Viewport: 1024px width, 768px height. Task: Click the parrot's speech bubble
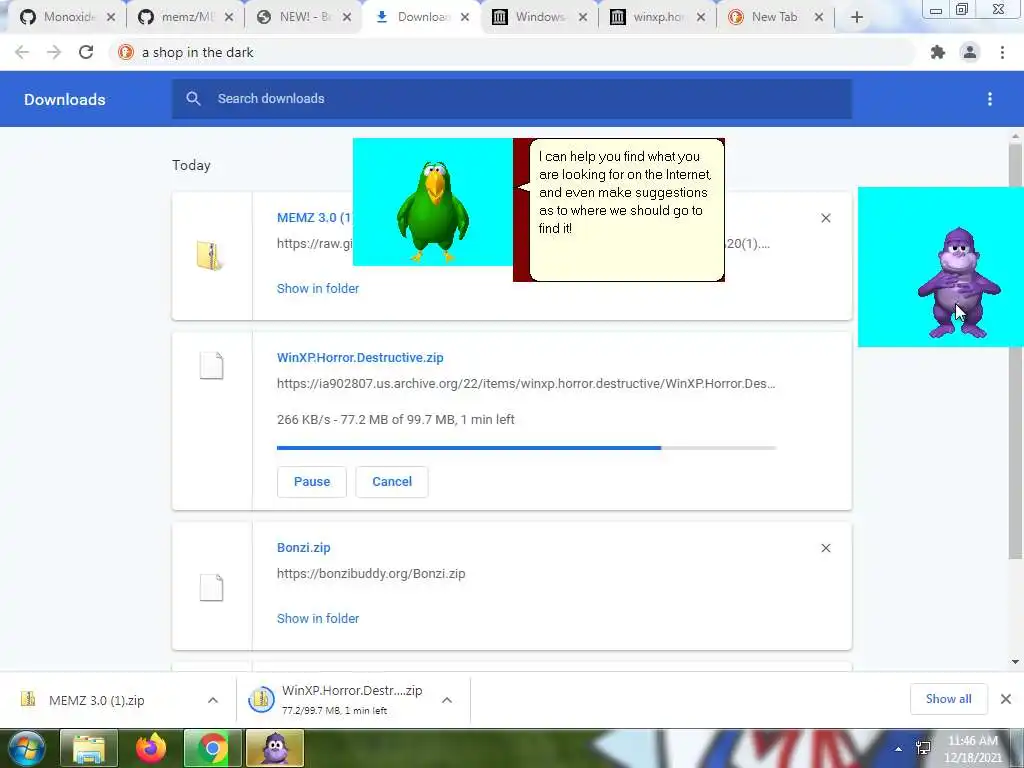click(x=626, y=210)
